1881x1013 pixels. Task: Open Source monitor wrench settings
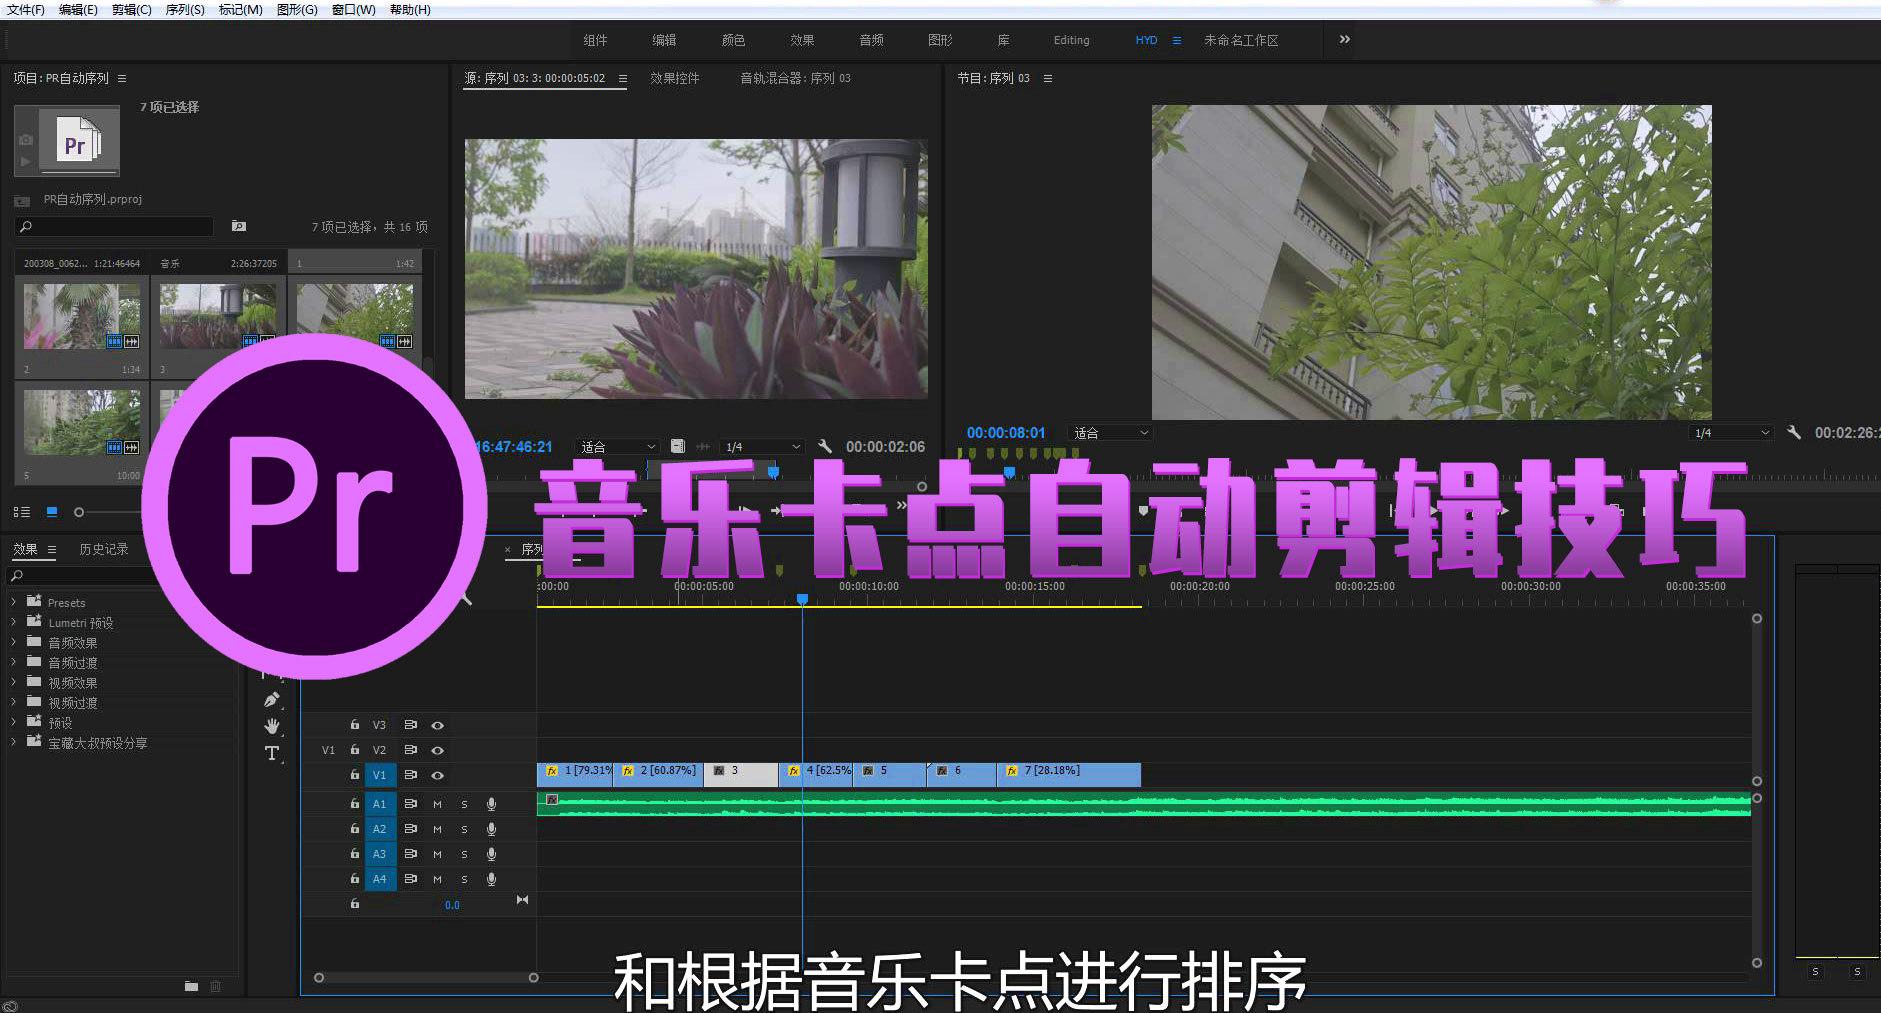(x=824, y=446)
